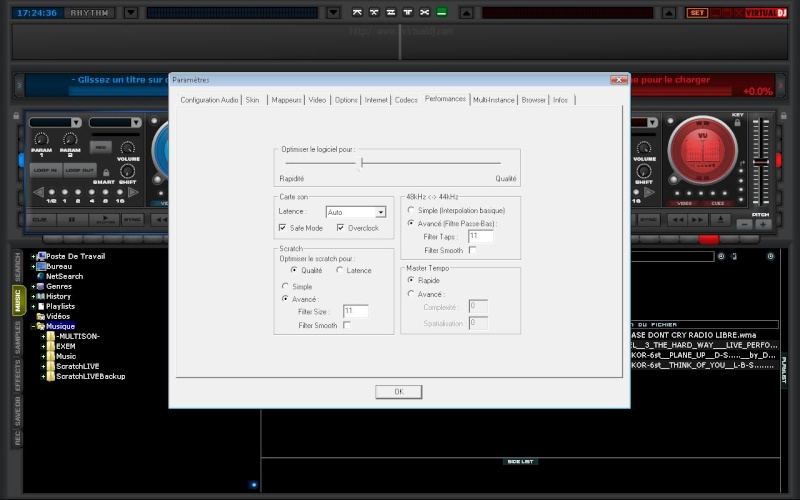
Task: Click the right deck pitch fader
Action: coord(761,162)
